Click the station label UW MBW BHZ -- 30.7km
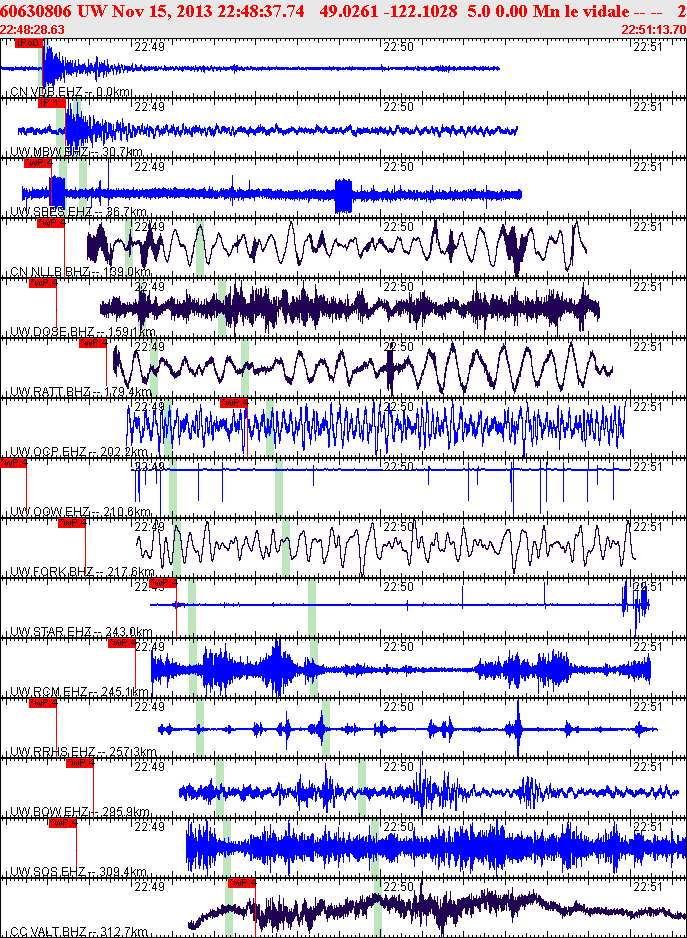 77,152
